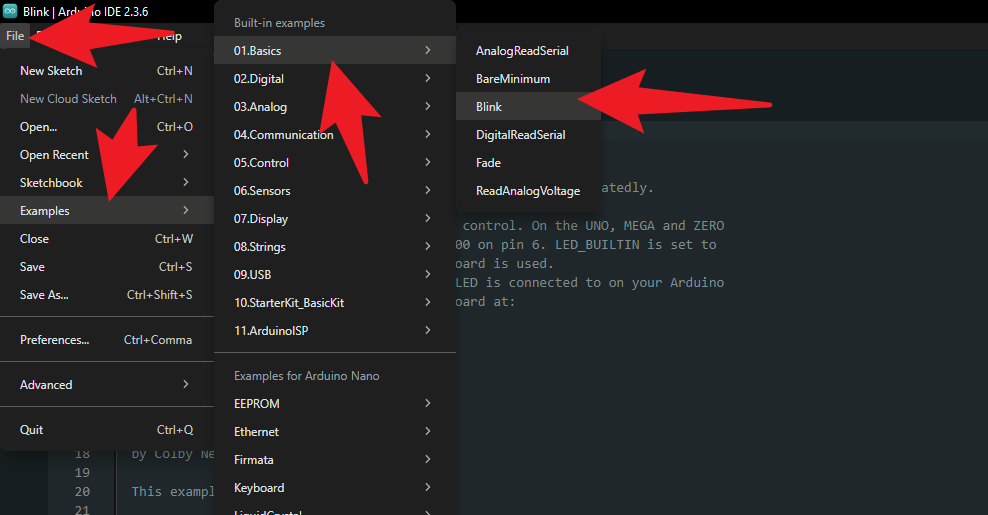The width and height of the screenshot is (988, 515).
Task: Expand the Open Recent submenu
Action: tap(106, 154)
